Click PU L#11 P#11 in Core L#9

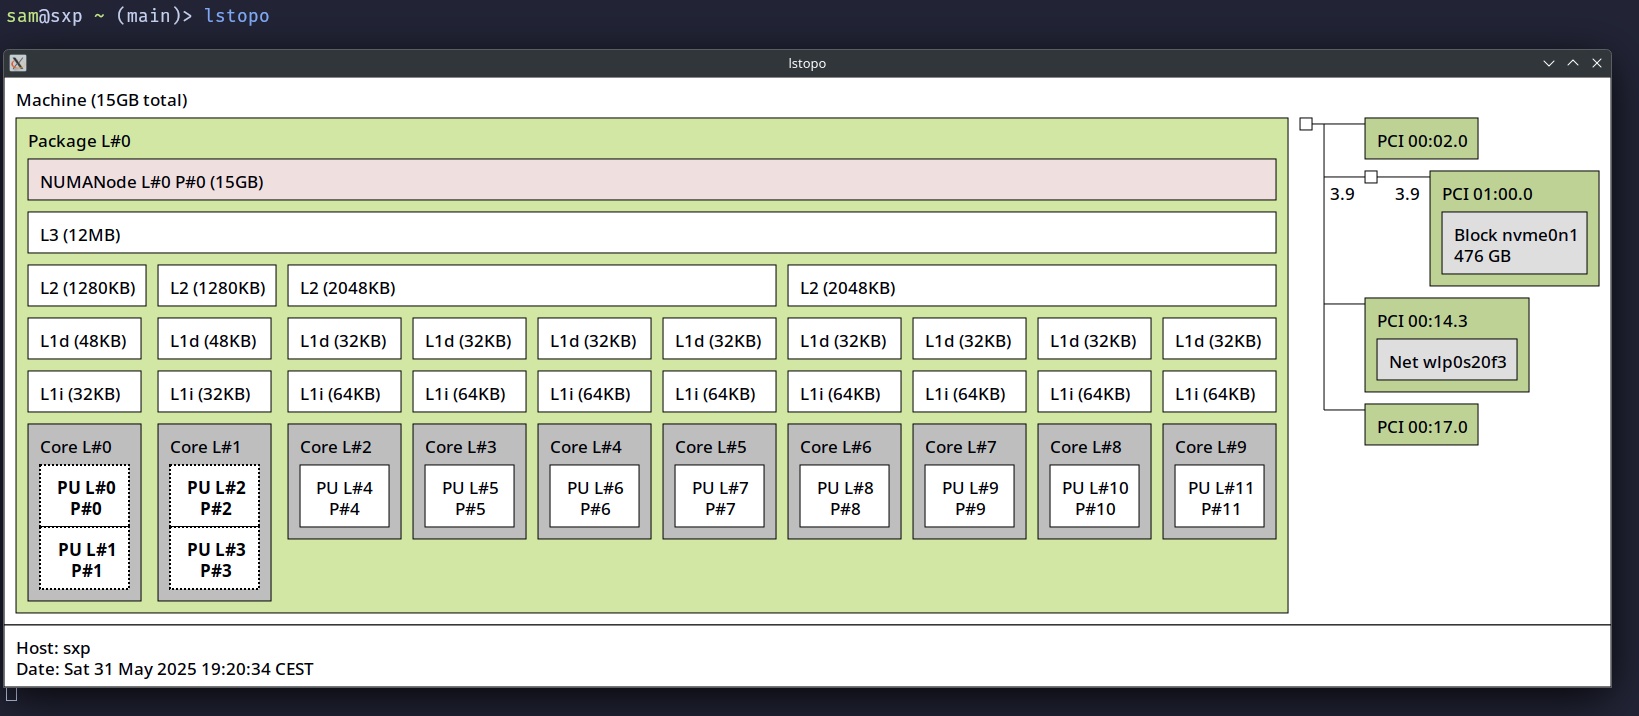point(1219,497)
